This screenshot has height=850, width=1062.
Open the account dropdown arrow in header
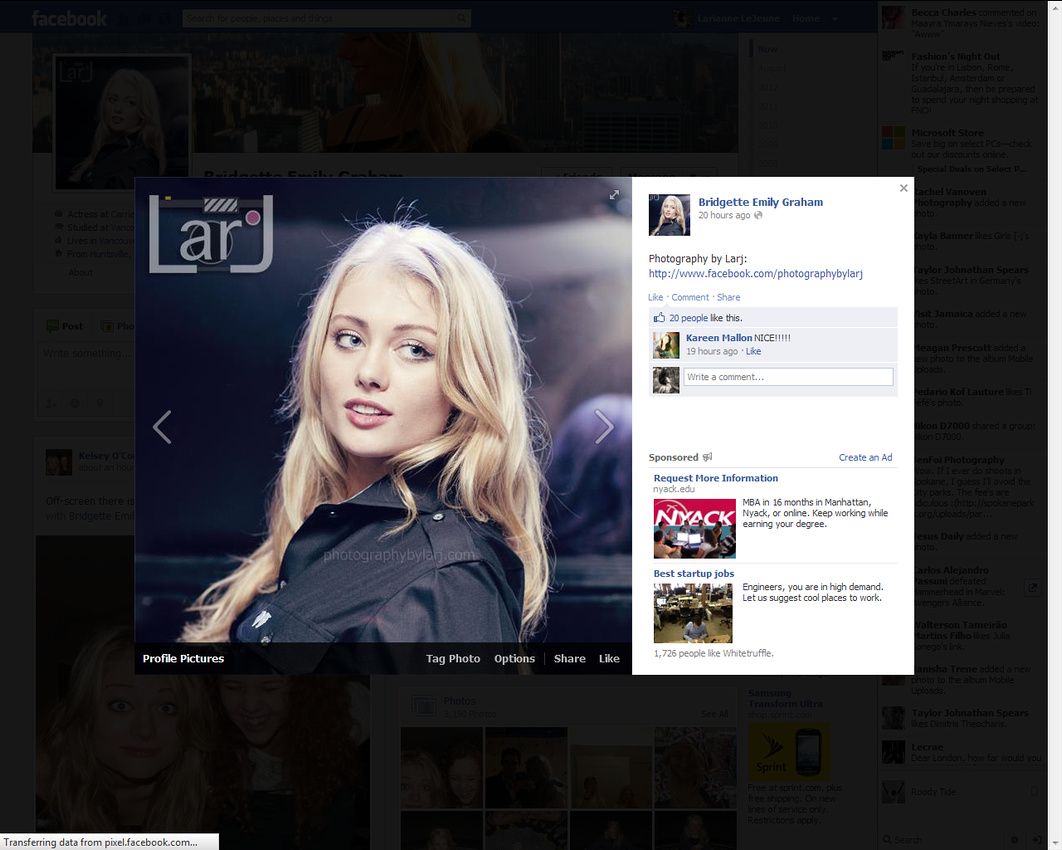[x=834, y=19]
